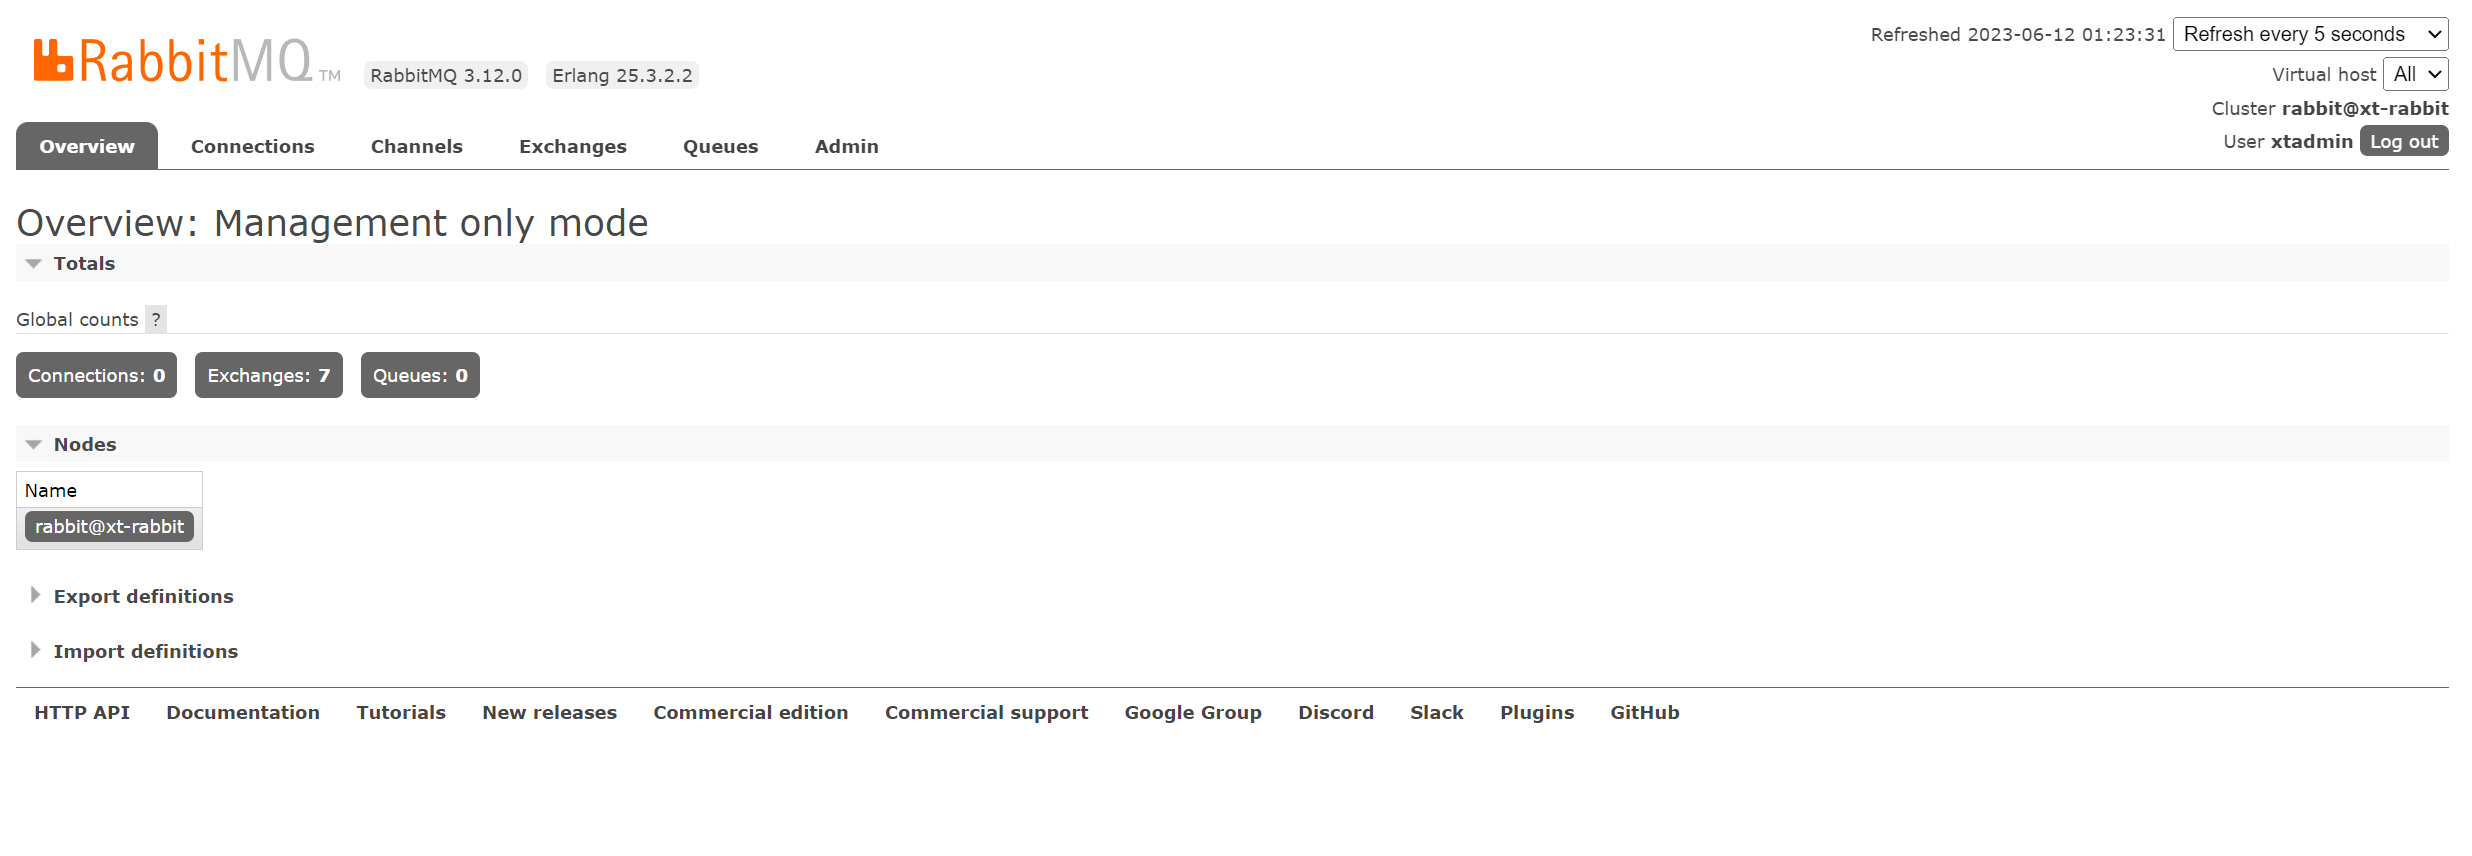Open the HTTP API footer link
This screenshot has height=856, width=2472.
click(82, 712)
